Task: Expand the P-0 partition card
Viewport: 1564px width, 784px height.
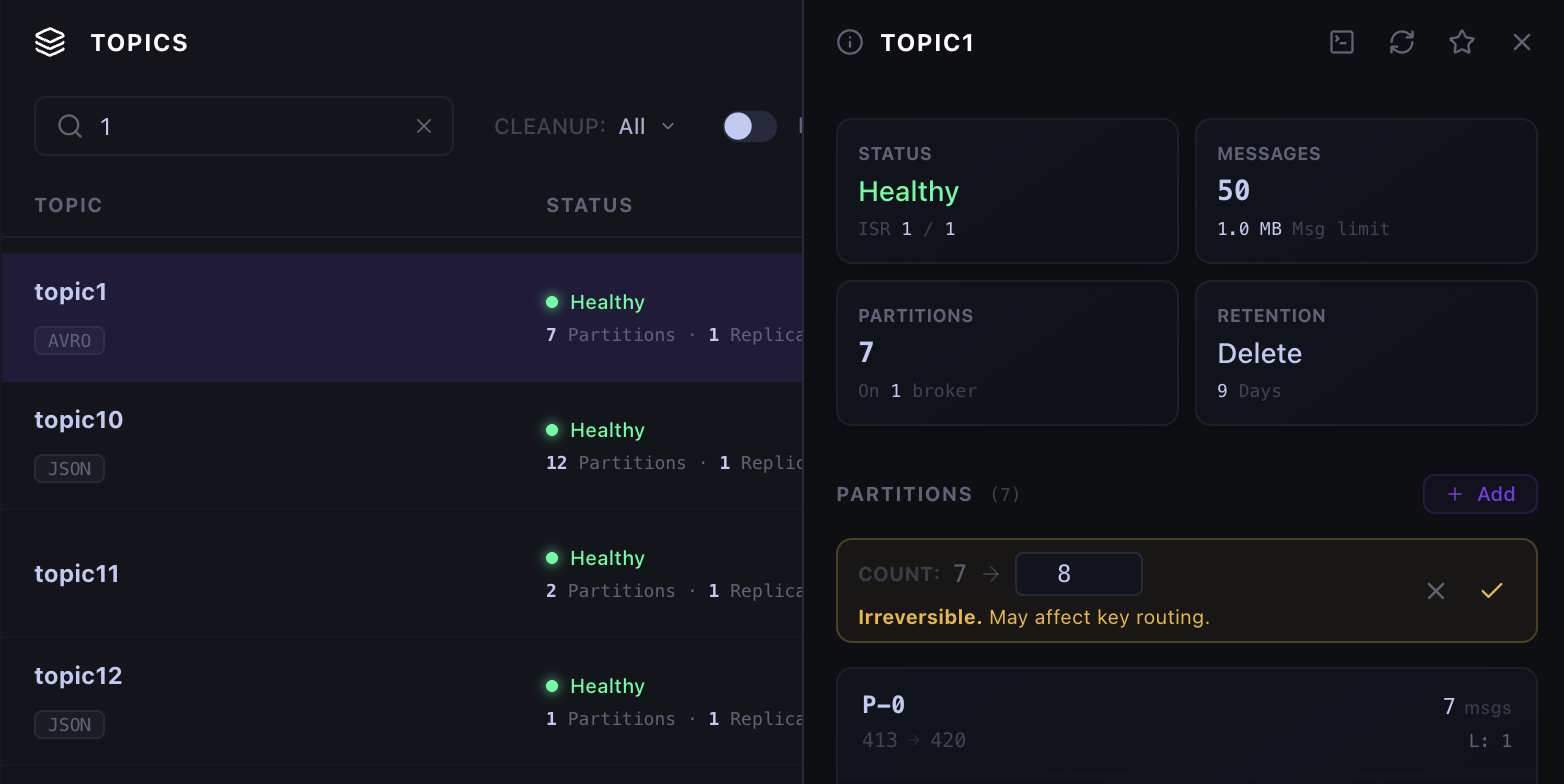Action: [x=1187, y=722]
